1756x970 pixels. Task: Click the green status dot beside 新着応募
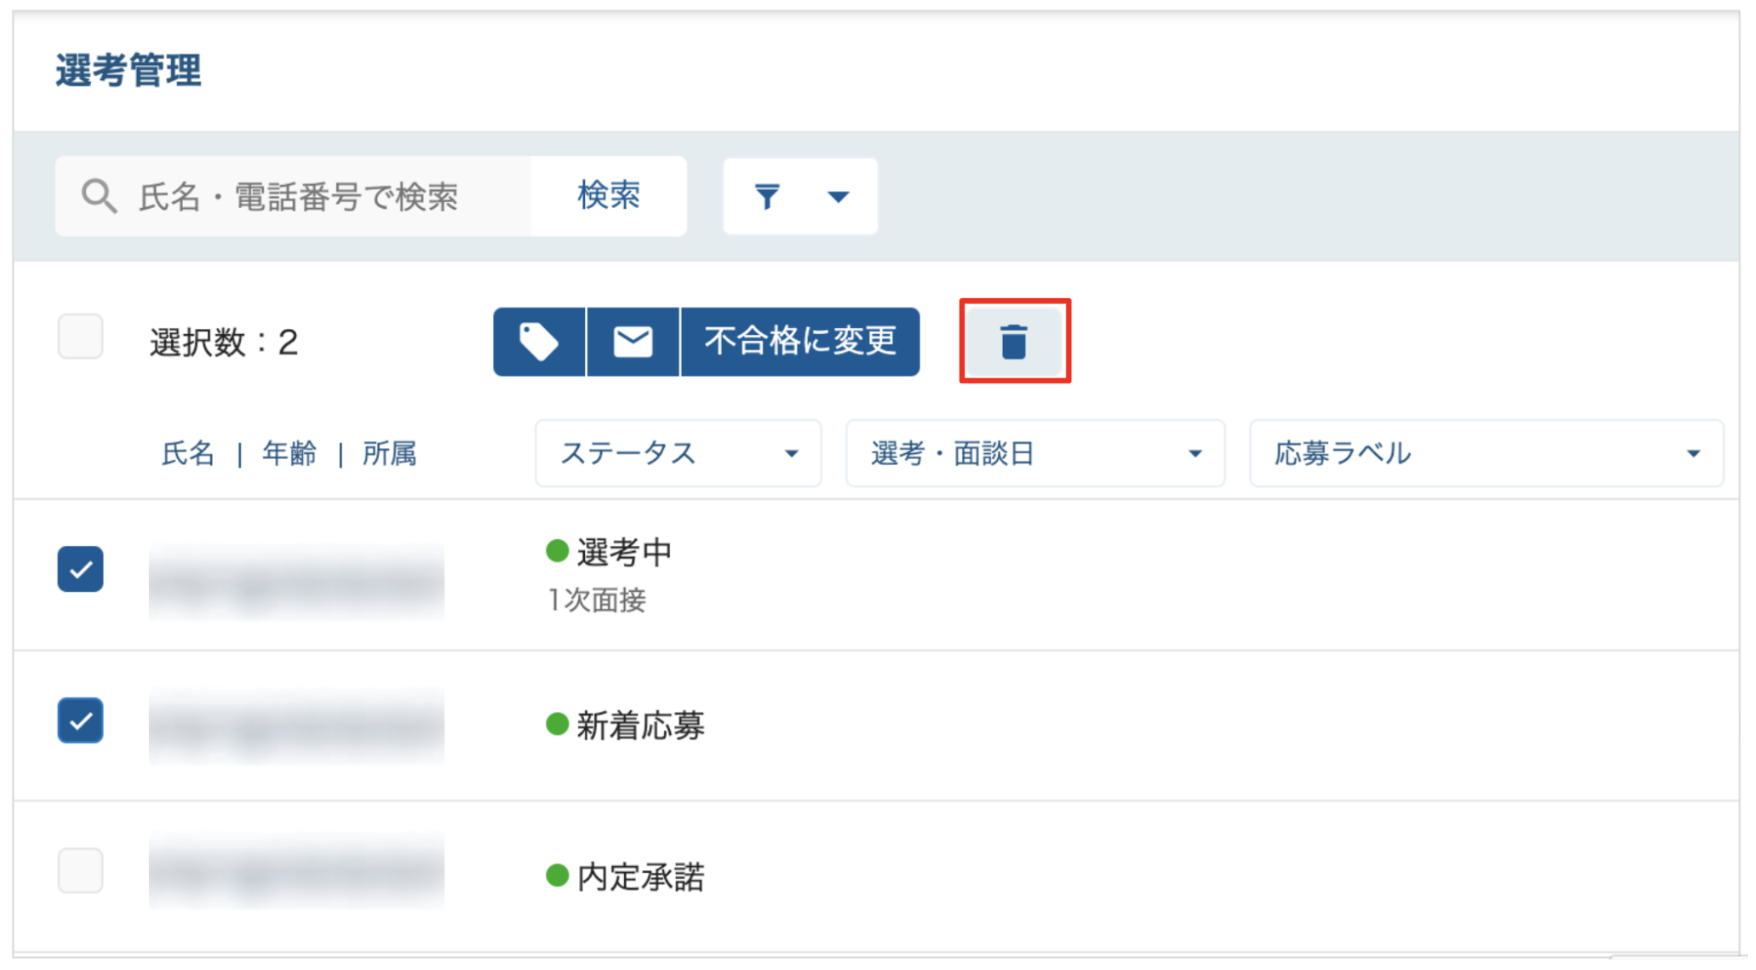[557, 724]
